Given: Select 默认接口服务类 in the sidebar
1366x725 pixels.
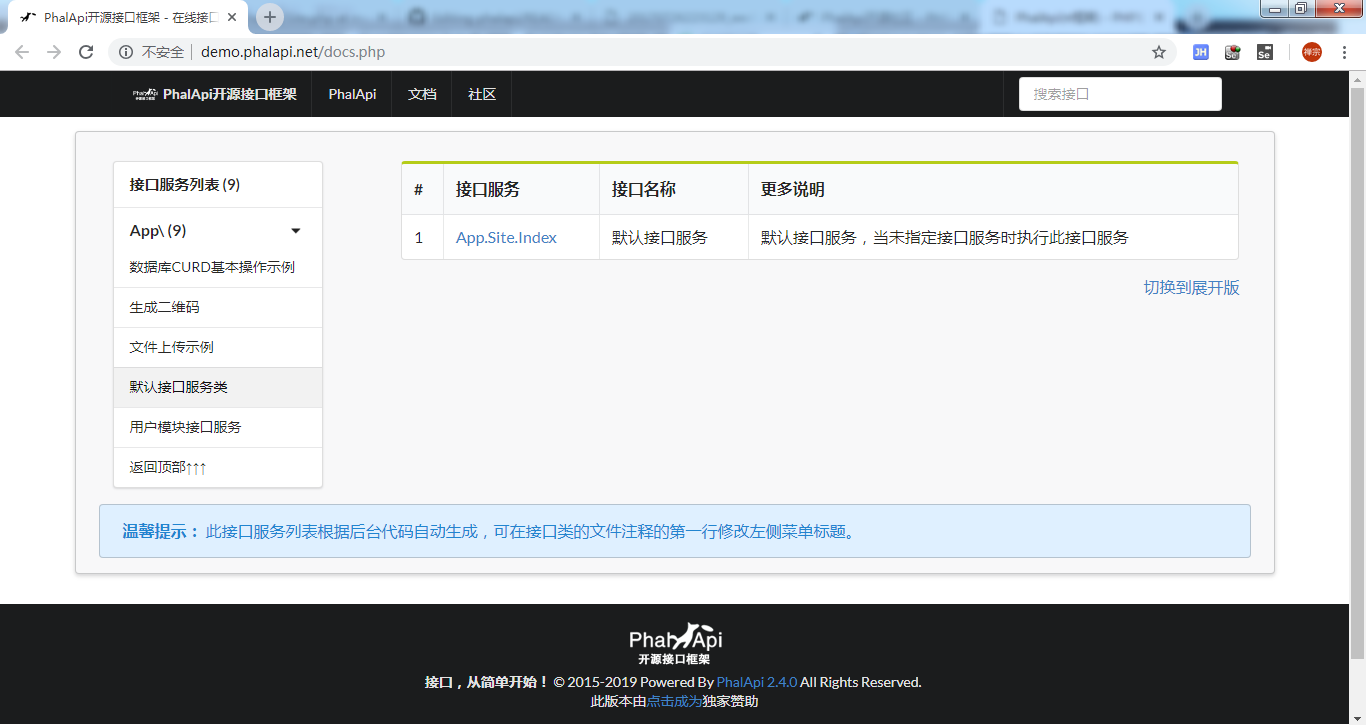Looking at the screenshot, I should (x=218, y=387).
